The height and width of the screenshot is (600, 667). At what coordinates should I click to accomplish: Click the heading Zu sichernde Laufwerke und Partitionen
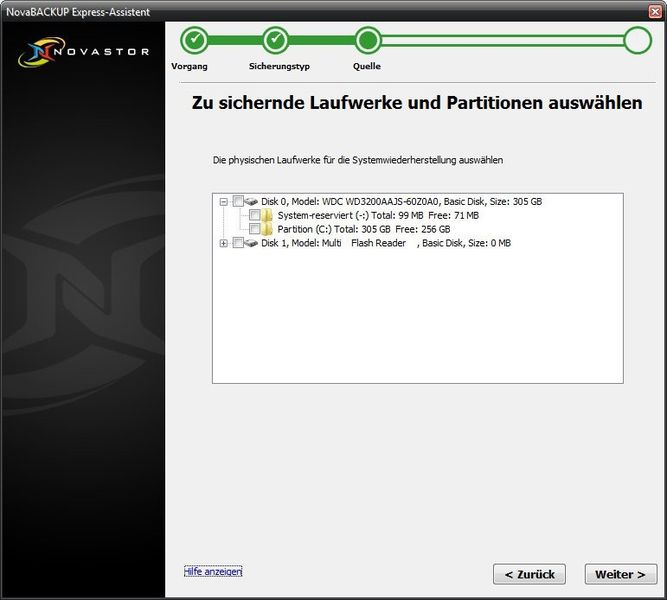(417, 103)
